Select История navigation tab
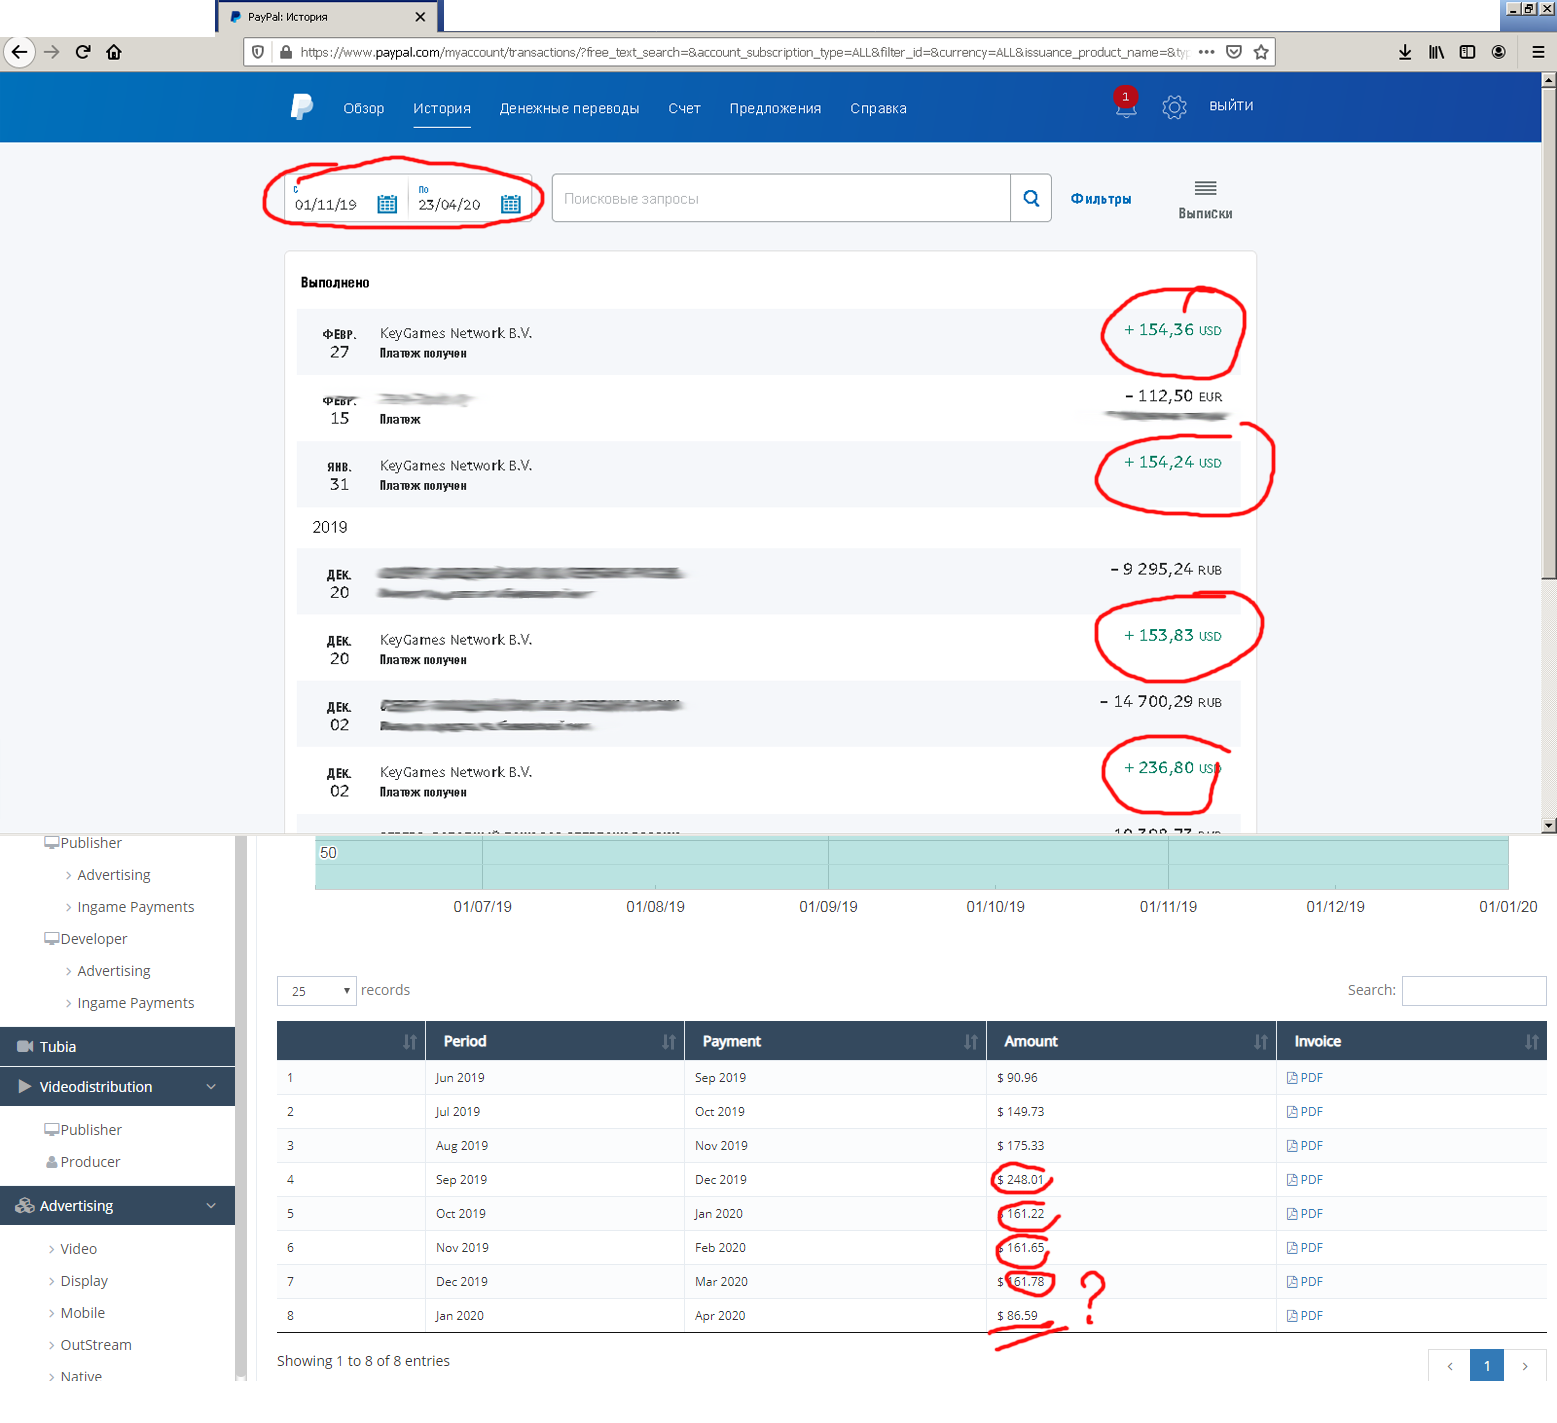 (442, 108)
